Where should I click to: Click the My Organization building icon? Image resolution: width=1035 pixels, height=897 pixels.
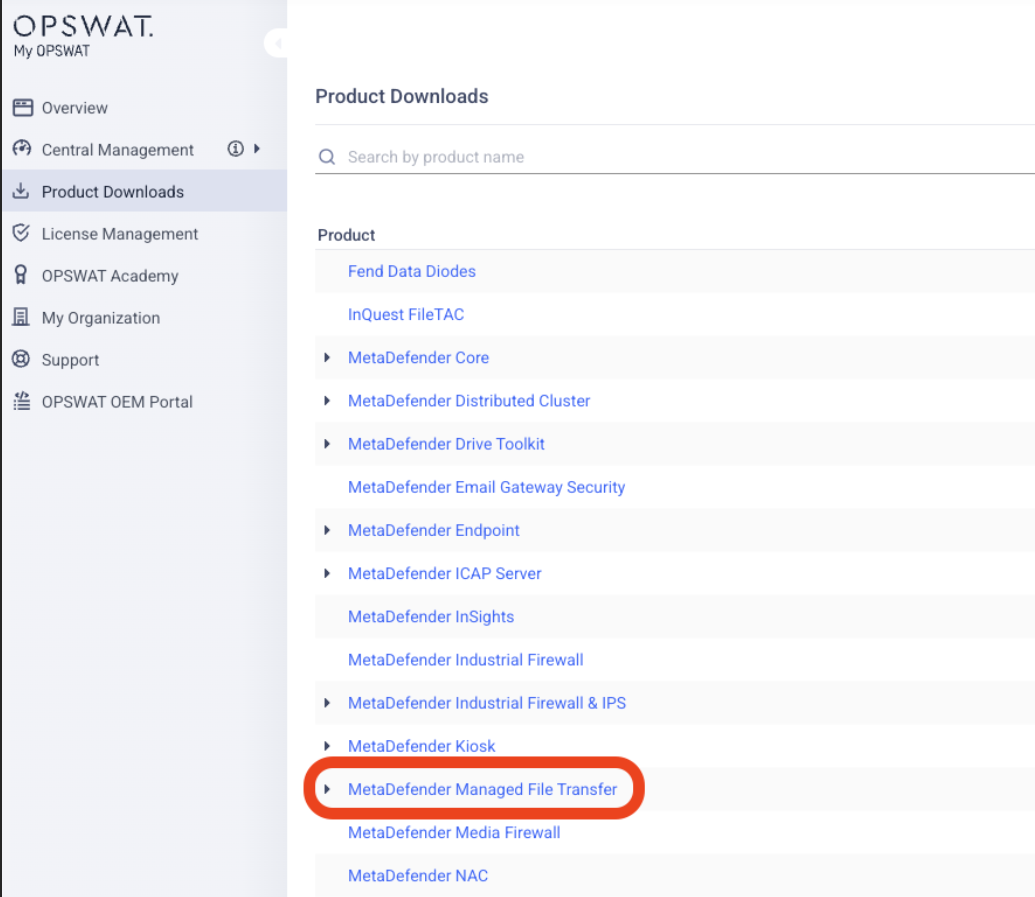tap(22, 317)
